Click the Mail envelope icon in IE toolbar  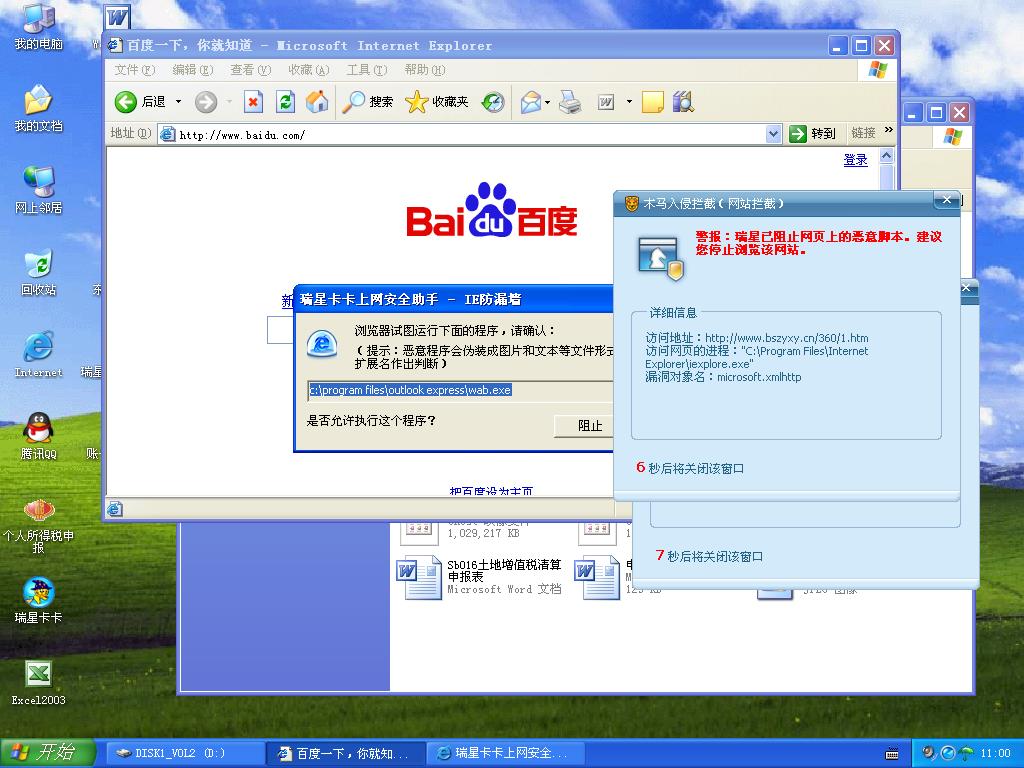pyautogui.click(x=531, y=102)
